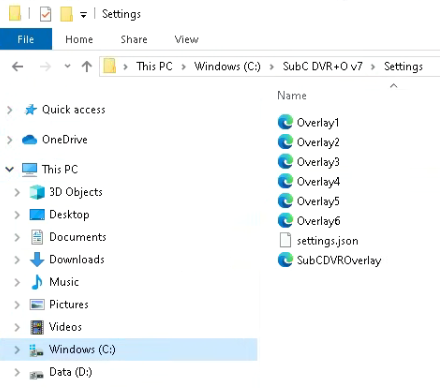
Task: Open the Share ribbon tab
Action: coord(134,39)
